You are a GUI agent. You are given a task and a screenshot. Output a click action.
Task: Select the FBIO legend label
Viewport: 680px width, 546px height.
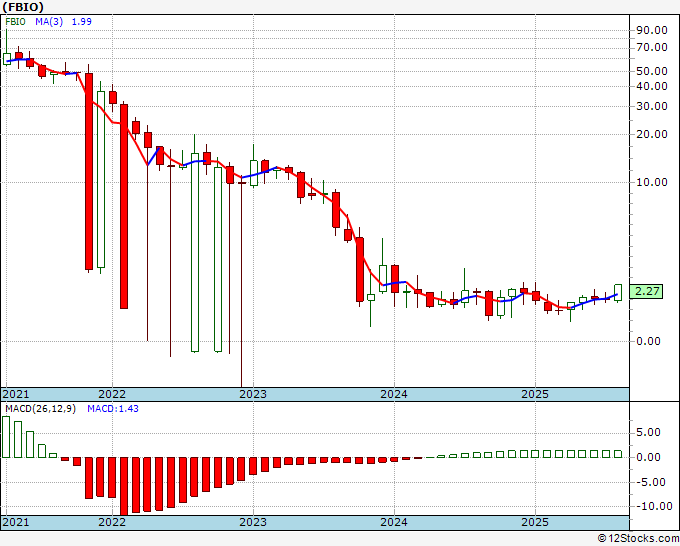(16, 22)
